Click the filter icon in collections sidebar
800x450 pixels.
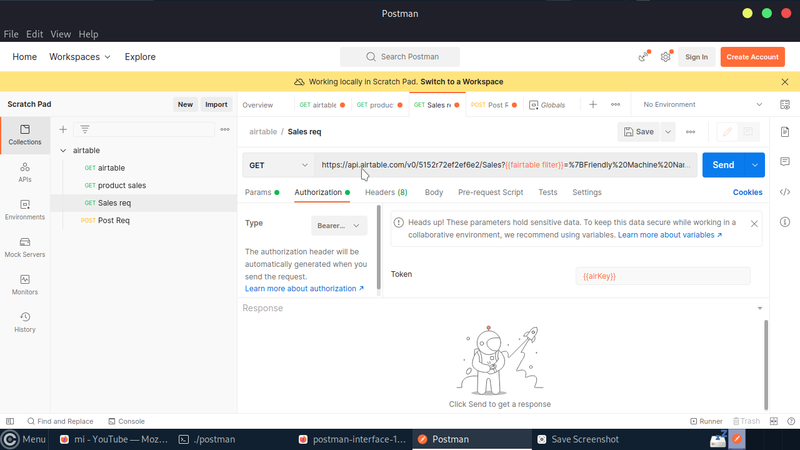85,130
